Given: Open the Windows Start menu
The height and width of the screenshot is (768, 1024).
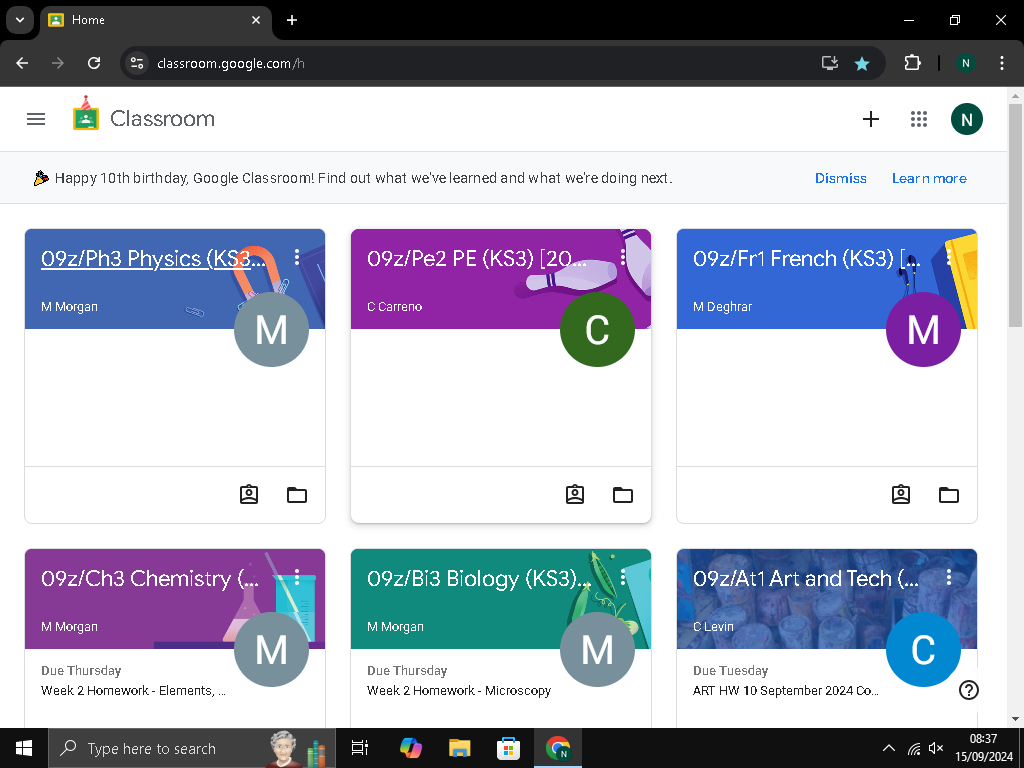Looking at the screenshot, I should 24,748.
